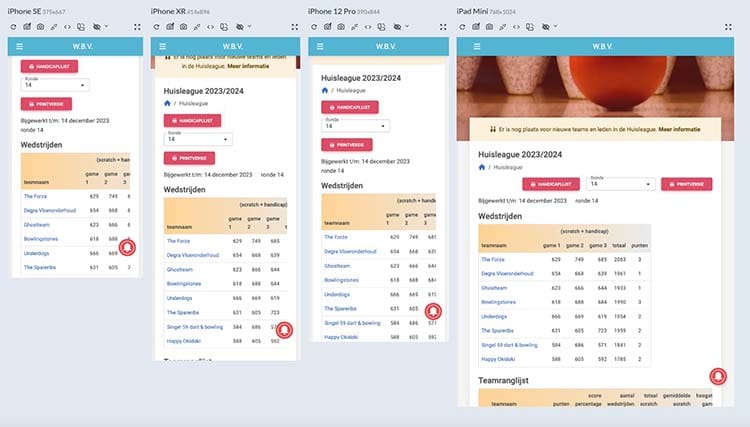This screenshot has height=427, width=750.
Task: Expand the iPad Mini pane to fullscreen
Action: click(729, 25)
